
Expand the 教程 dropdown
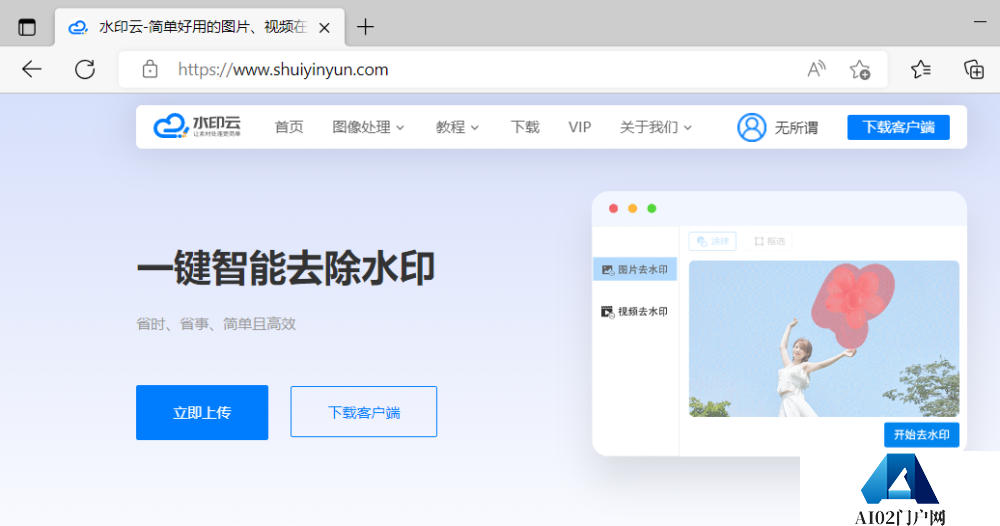[457, 127]
